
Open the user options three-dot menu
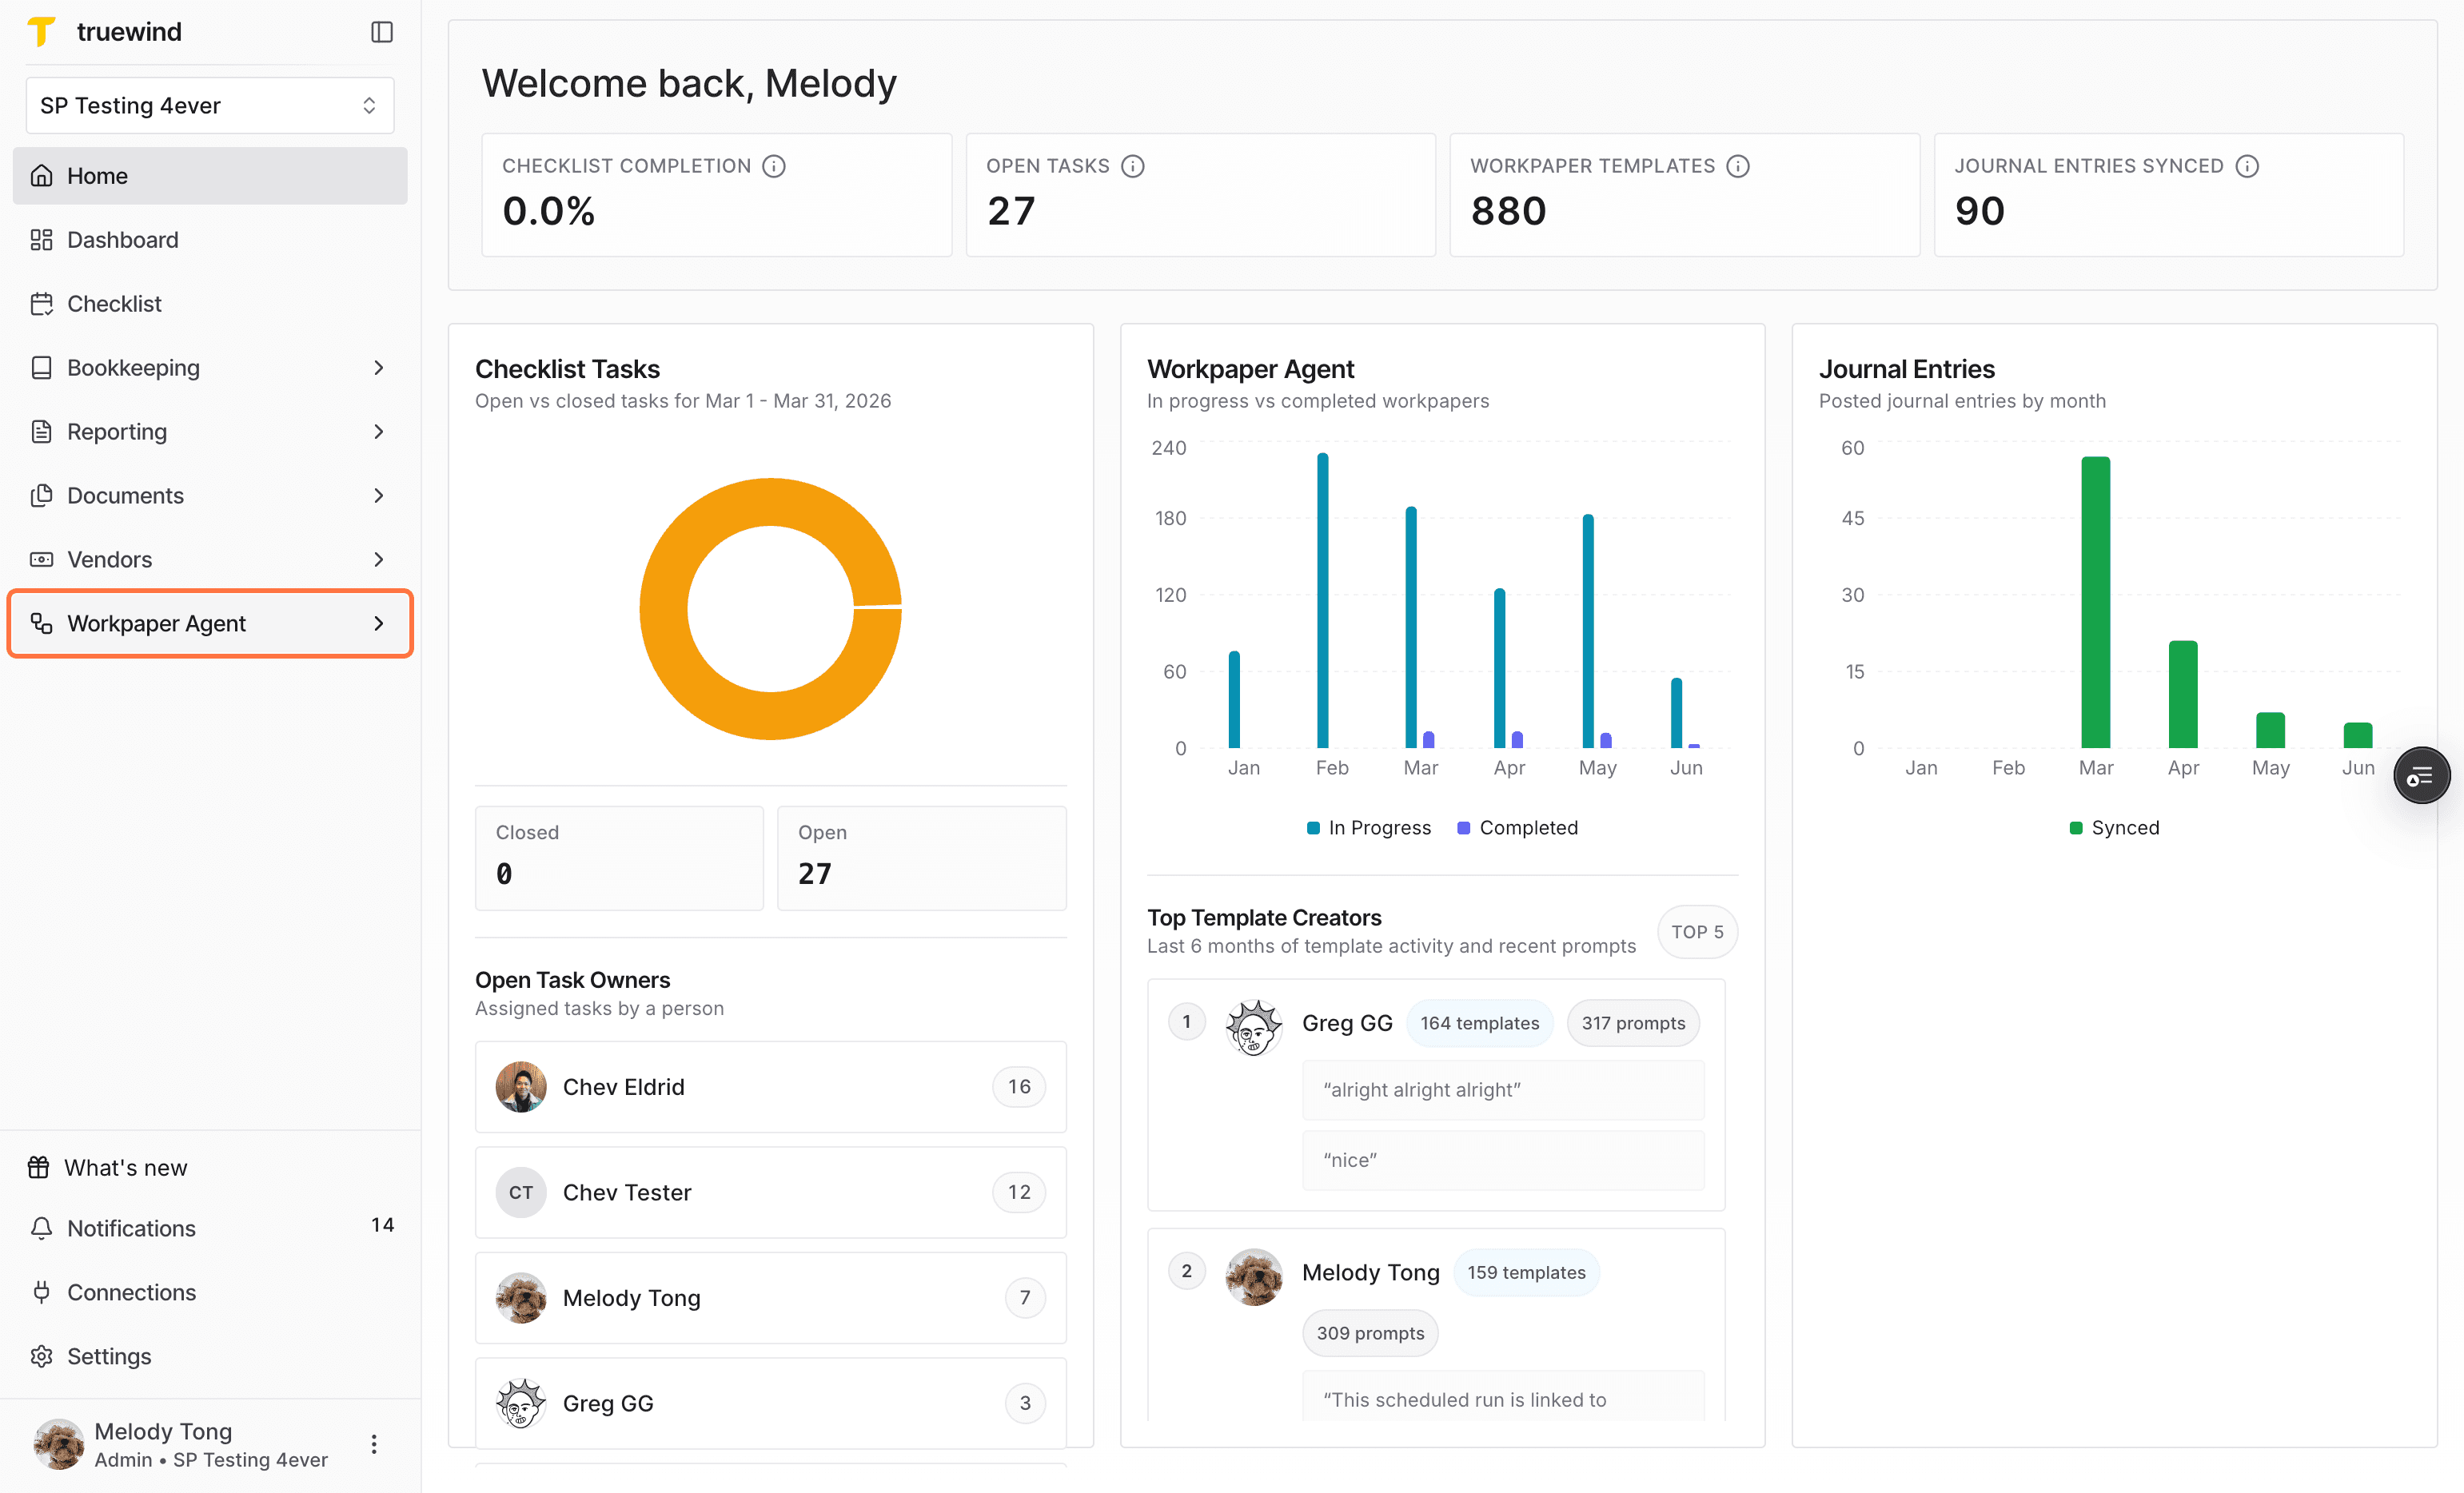(374, 1444)
